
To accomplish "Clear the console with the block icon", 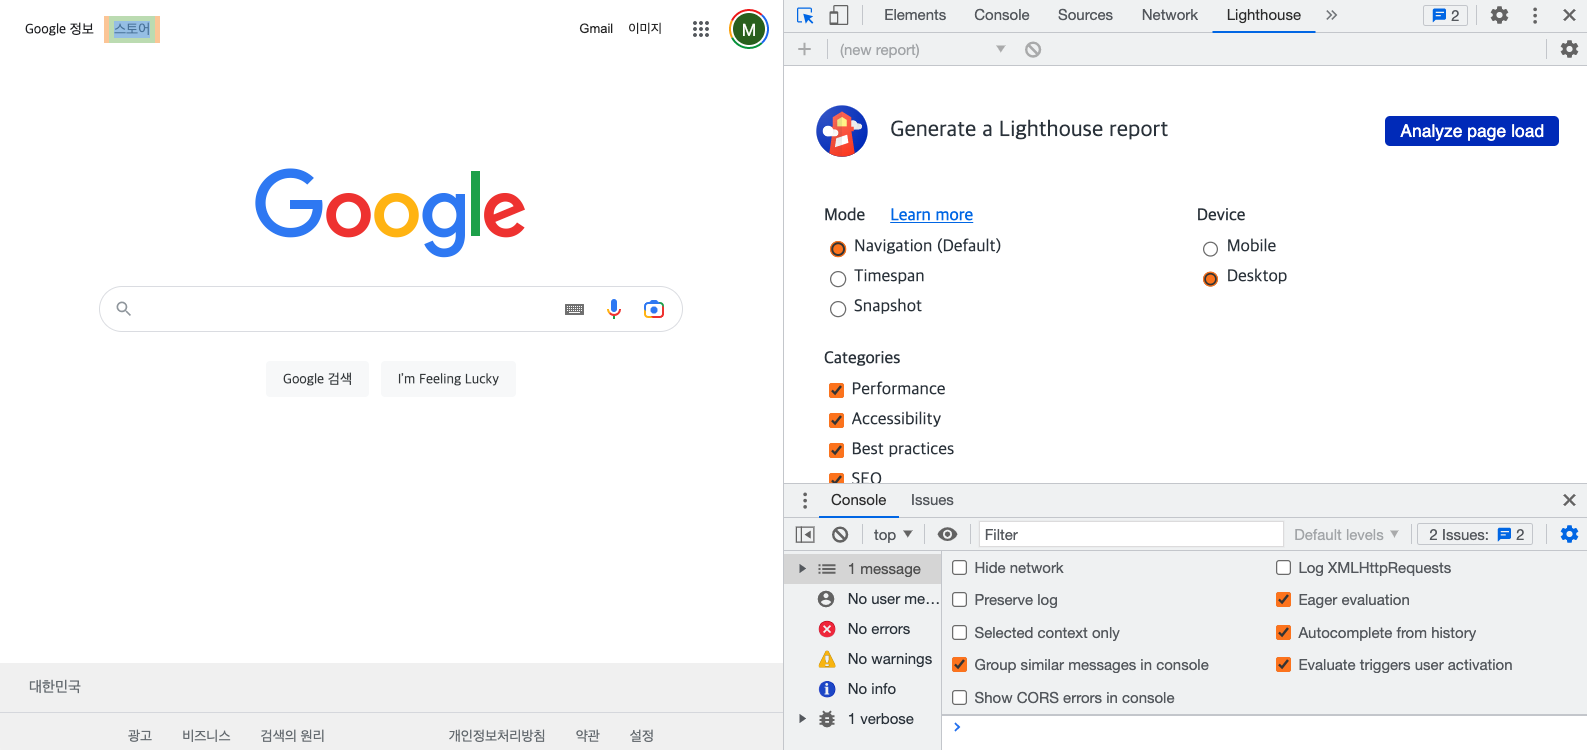I will click(840, 535).
